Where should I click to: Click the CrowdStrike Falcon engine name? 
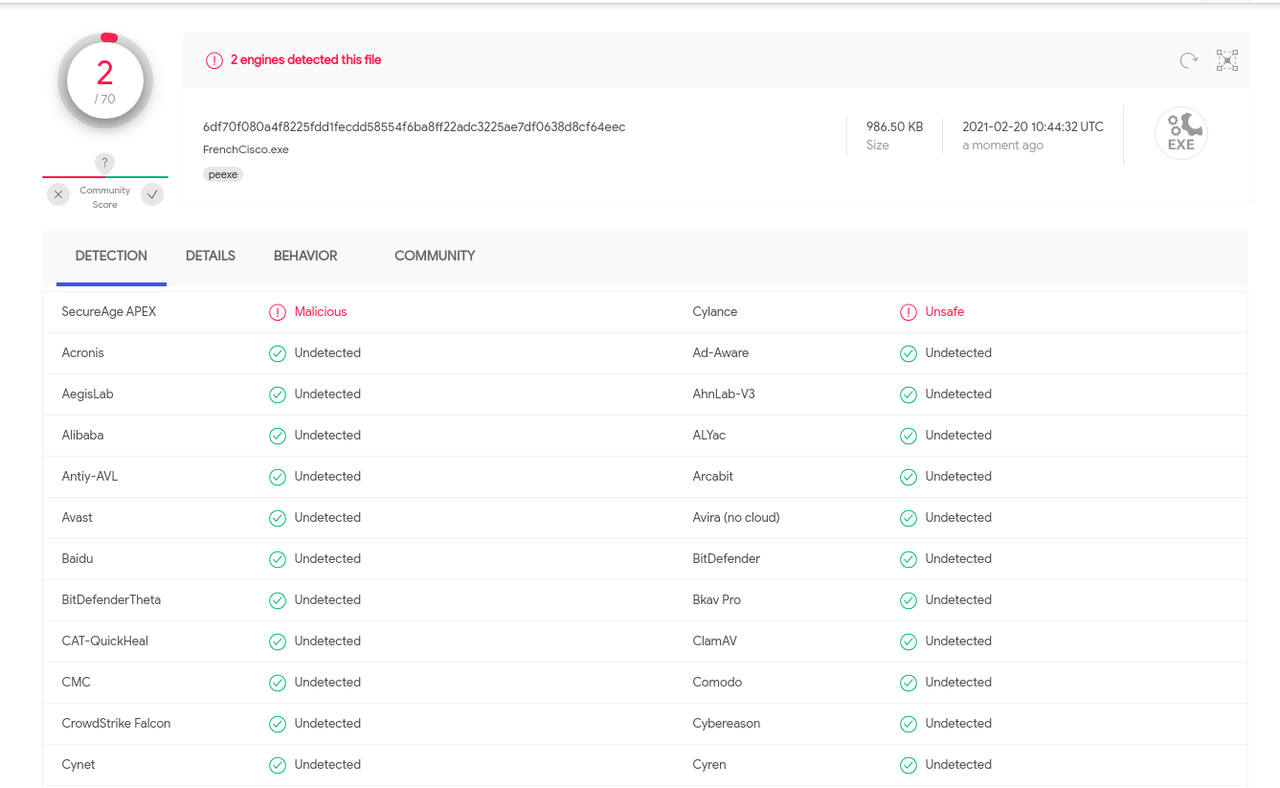[x=116, y=723]
